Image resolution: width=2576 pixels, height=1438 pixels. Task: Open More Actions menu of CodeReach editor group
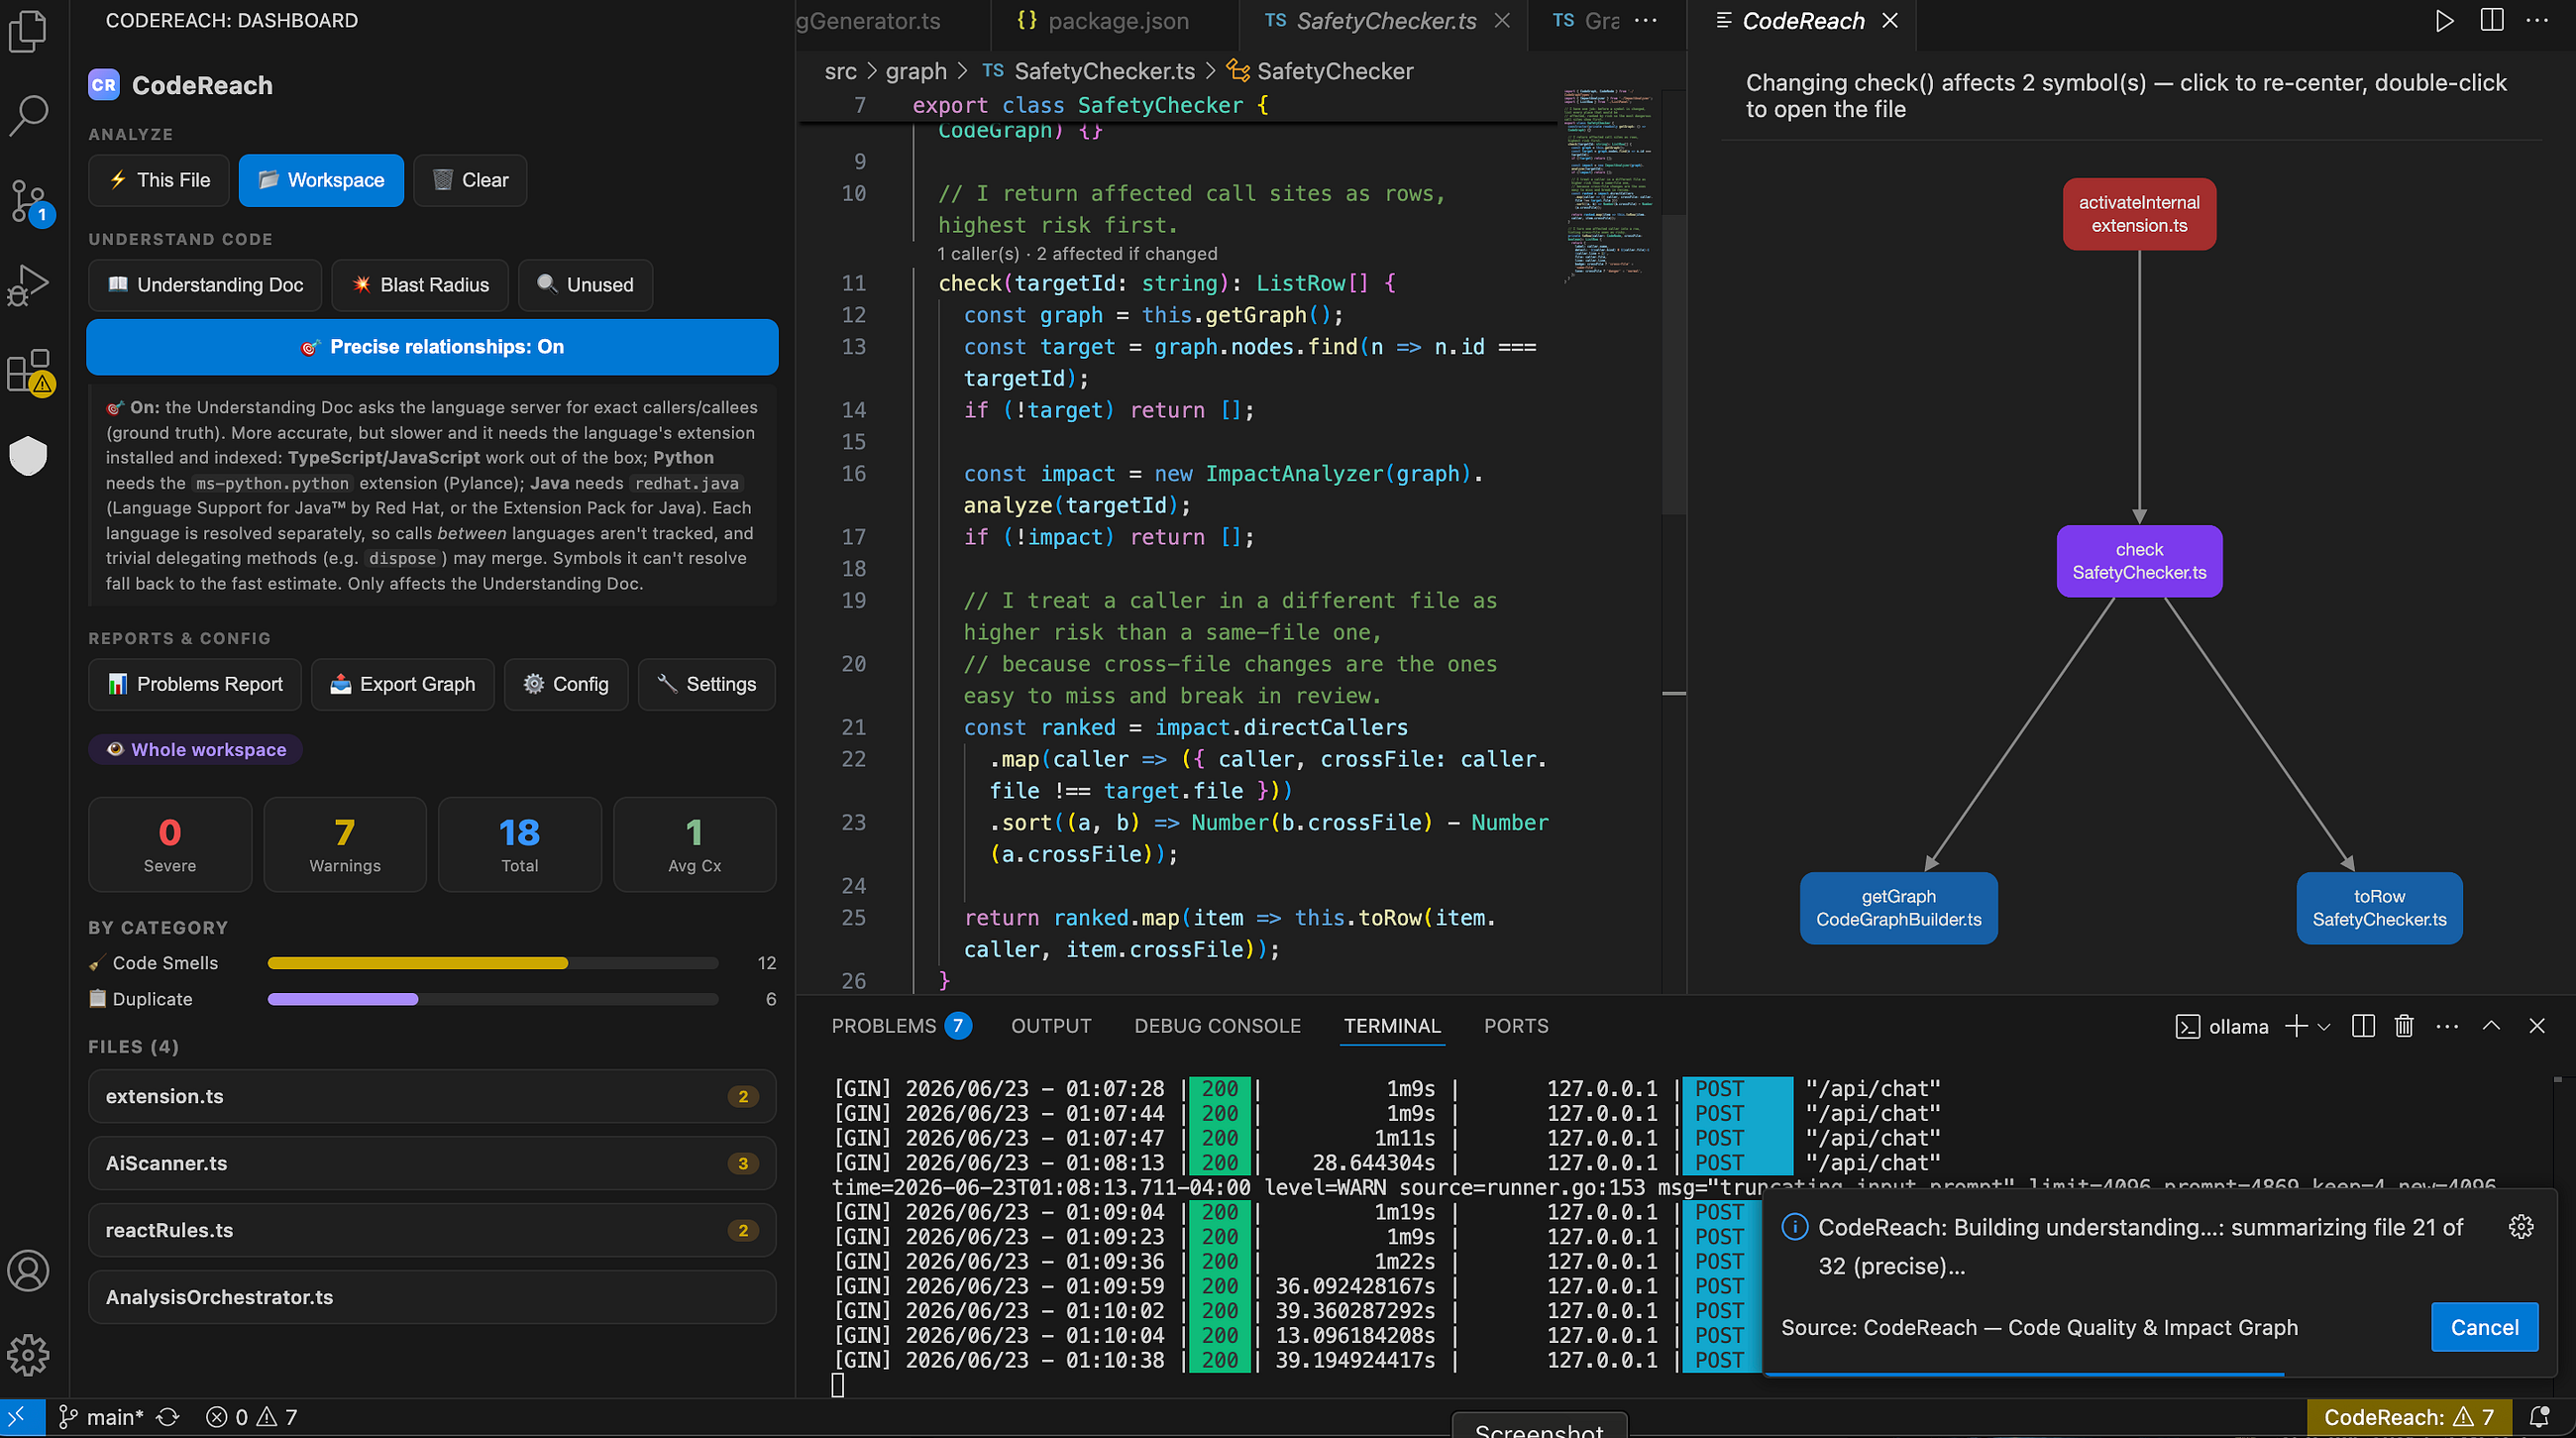(x=2537, y=21)
